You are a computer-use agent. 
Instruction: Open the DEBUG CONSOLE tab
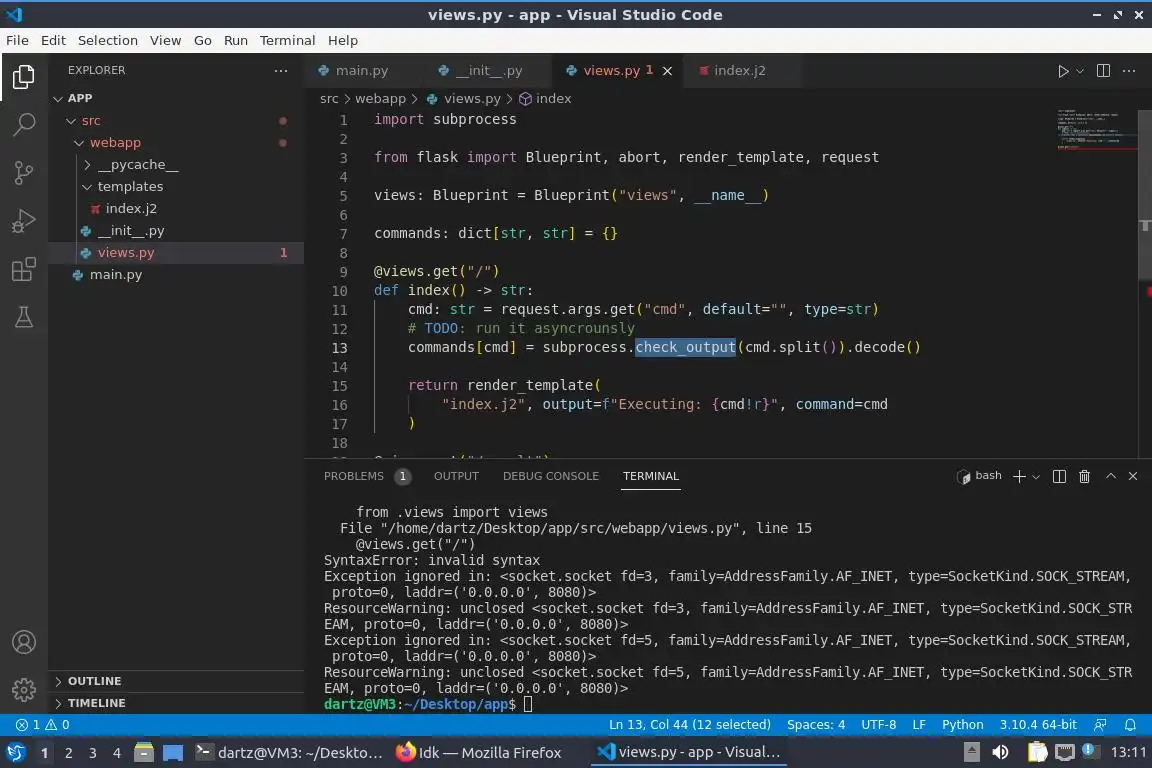click(550, 476)
